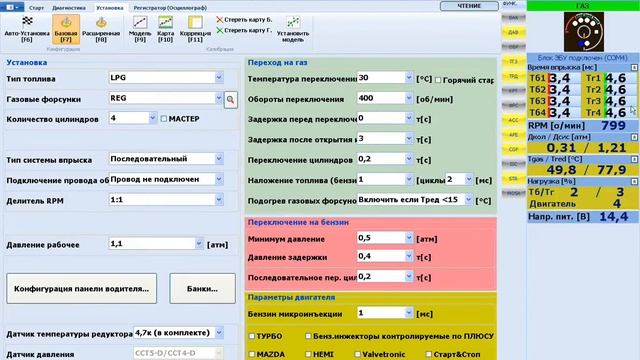Open the Тип системы впрыска dropdown
This screenshot has height=360, width=640.
click(219, 159)
